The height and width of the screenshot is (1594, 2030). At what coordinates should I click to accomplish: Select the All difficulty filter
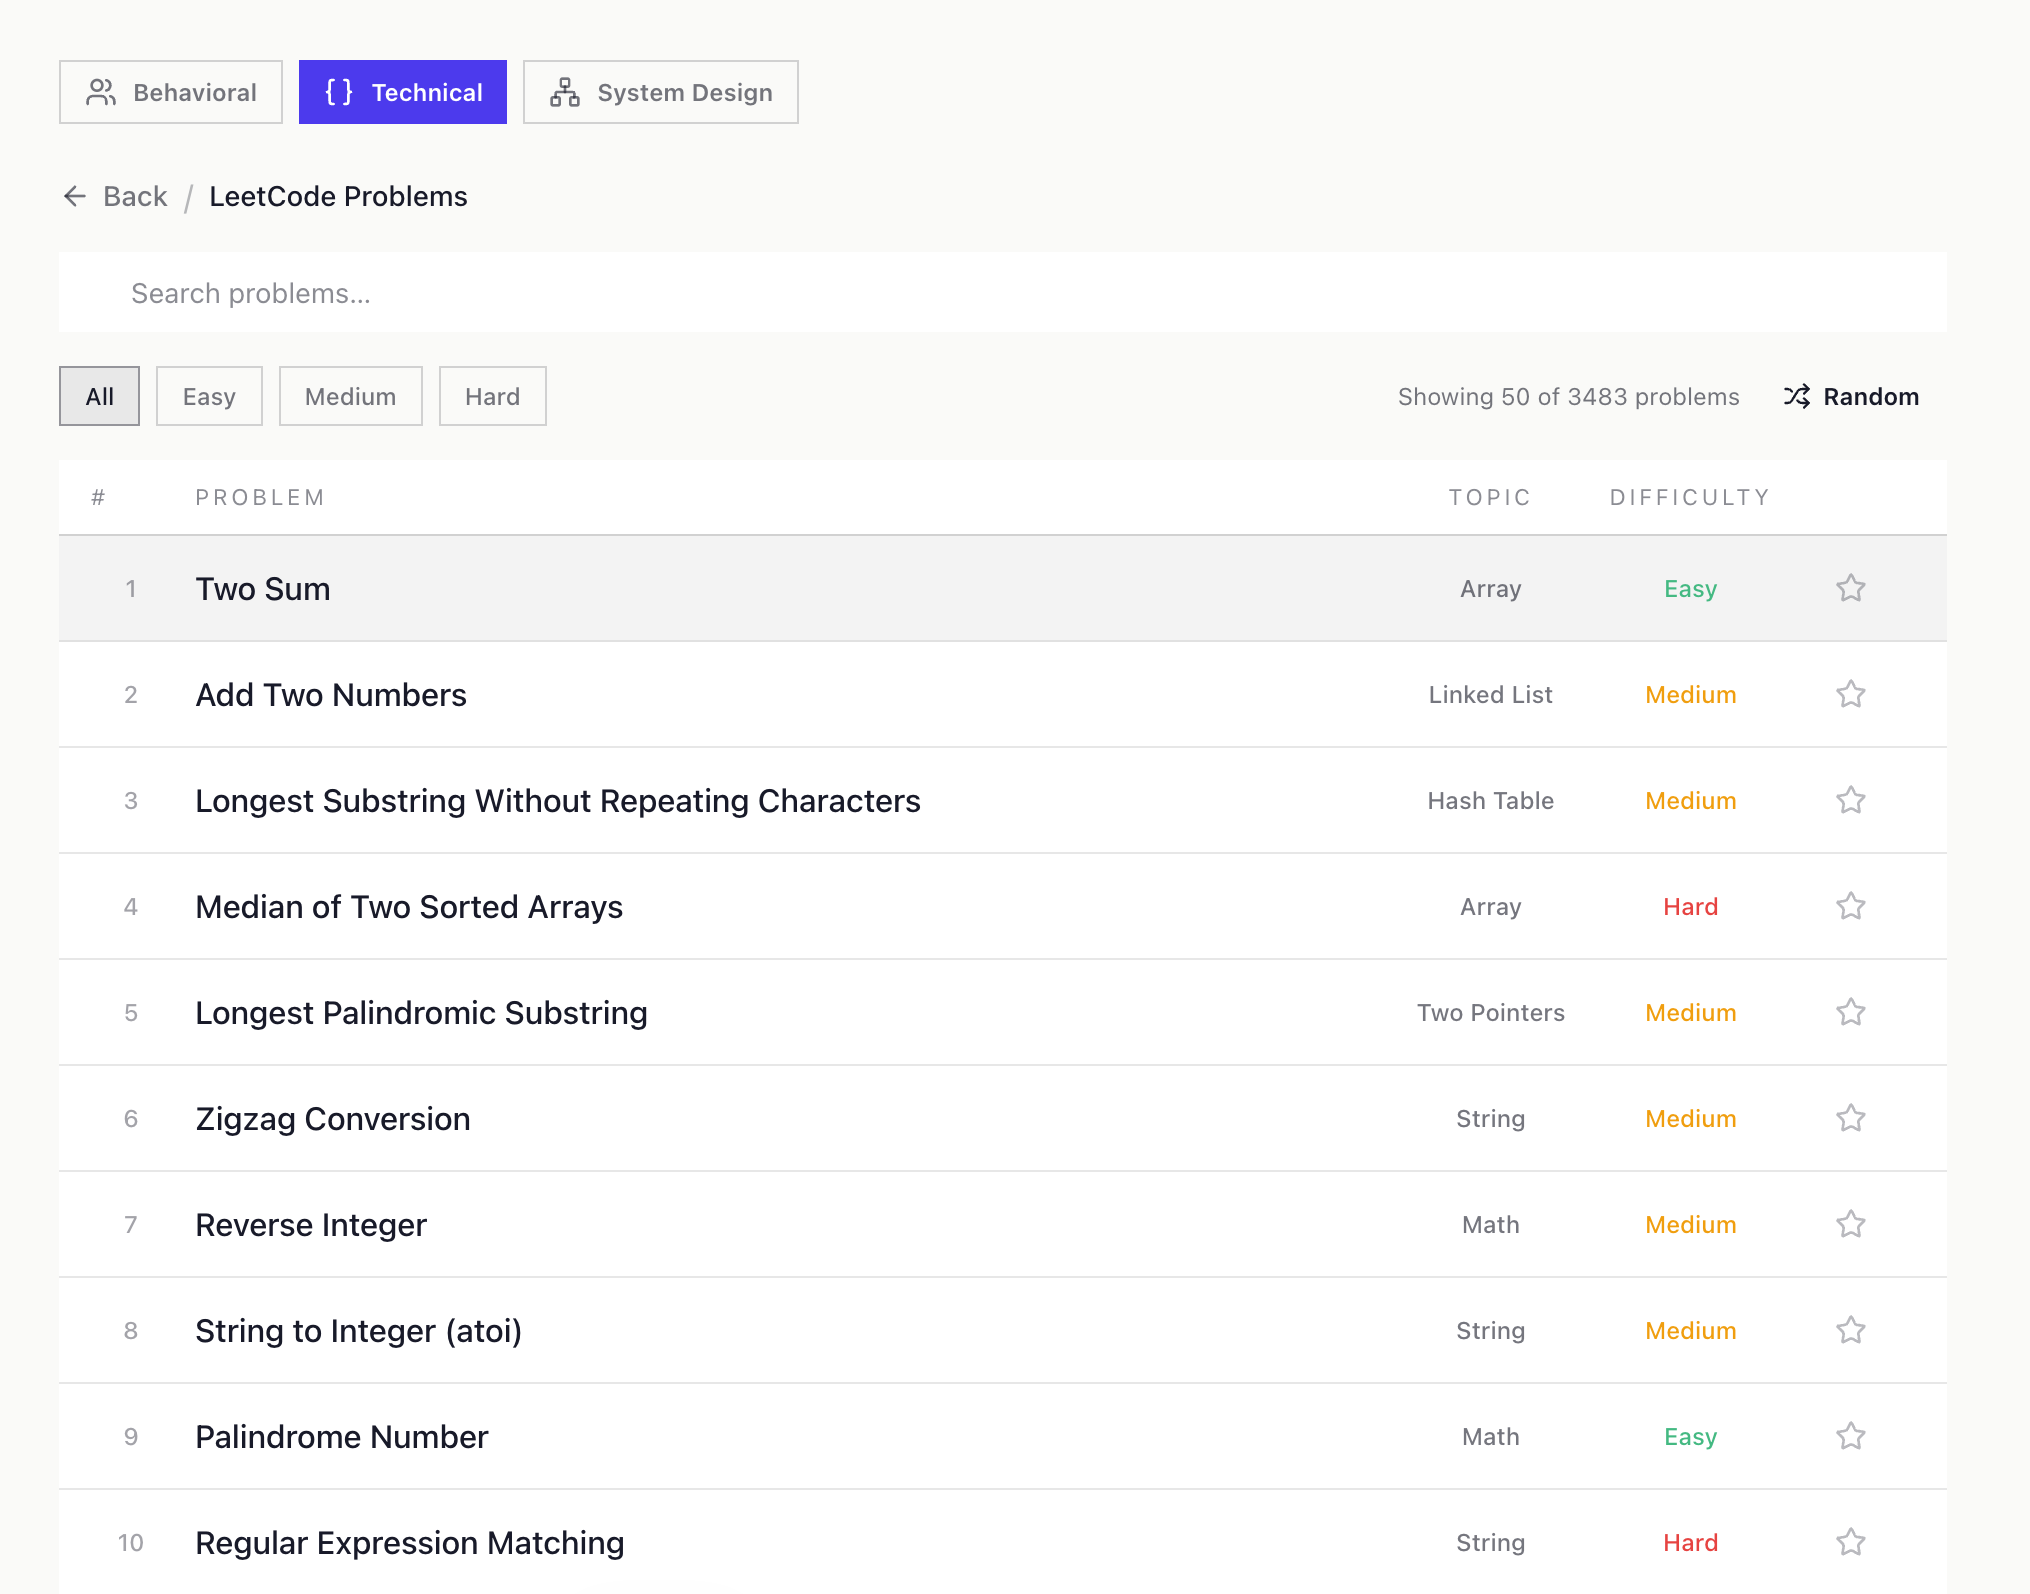click(99, 396)
